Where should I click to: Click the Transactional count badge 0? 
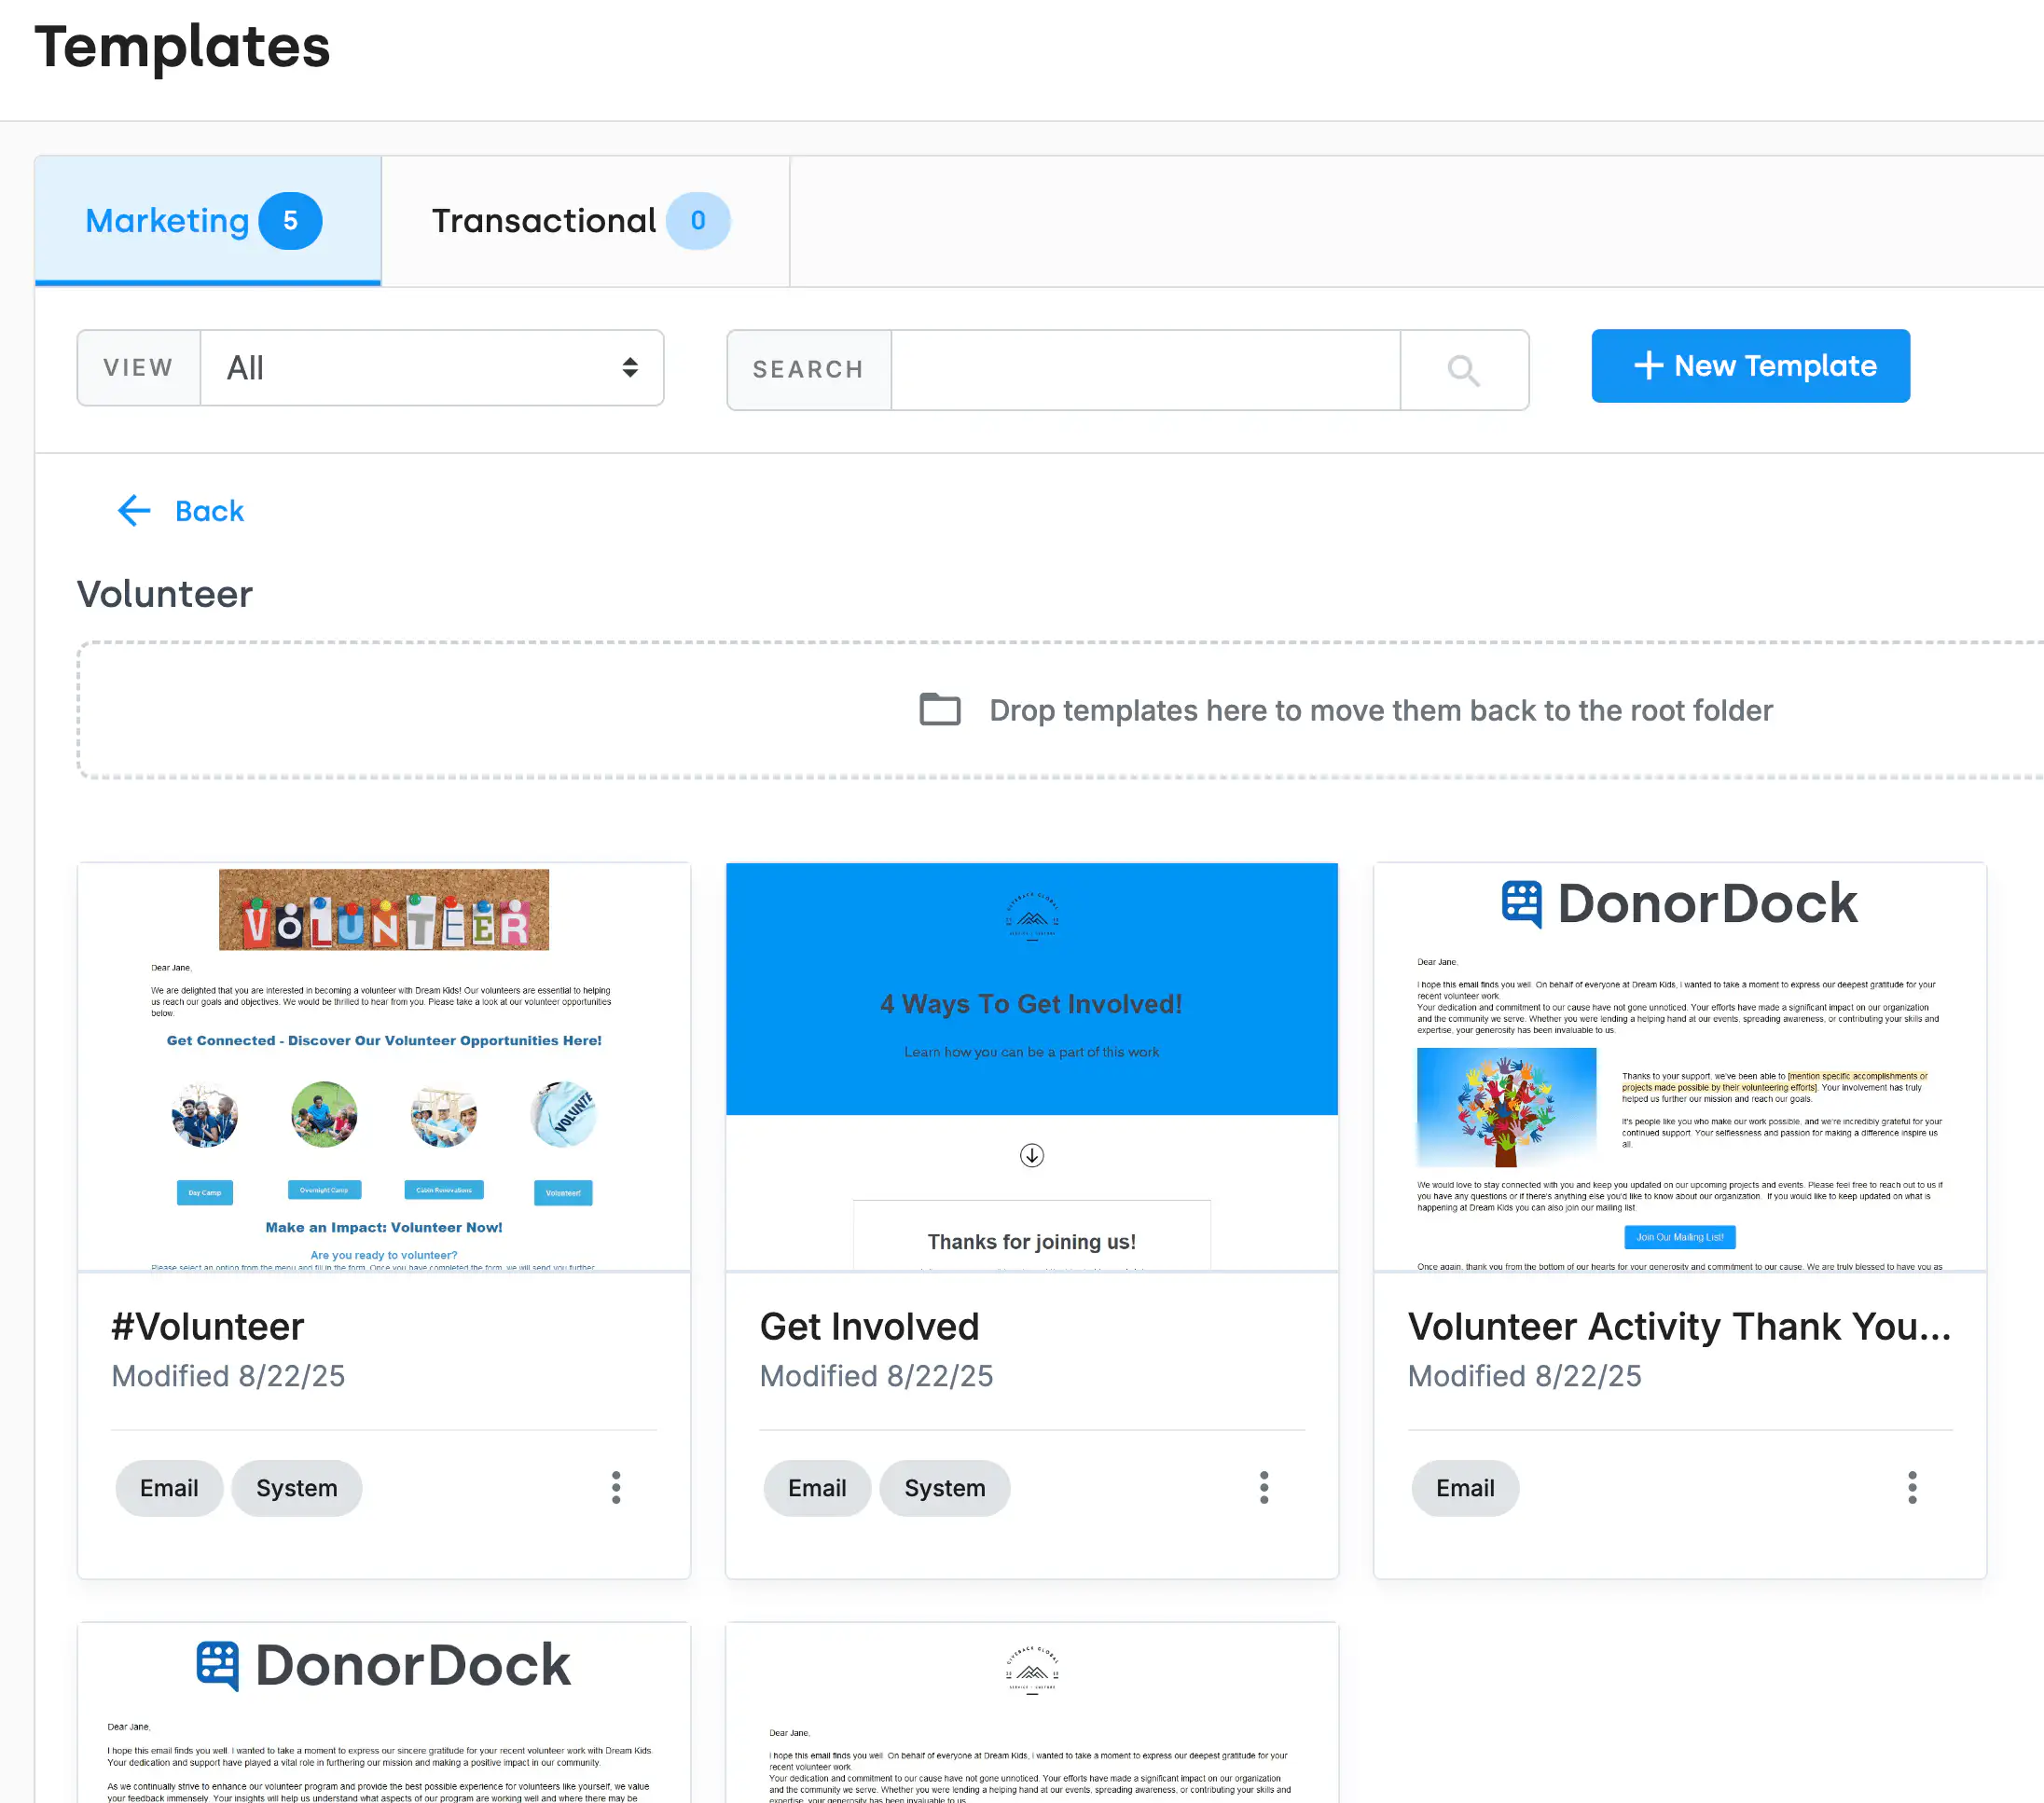(698, 220)
